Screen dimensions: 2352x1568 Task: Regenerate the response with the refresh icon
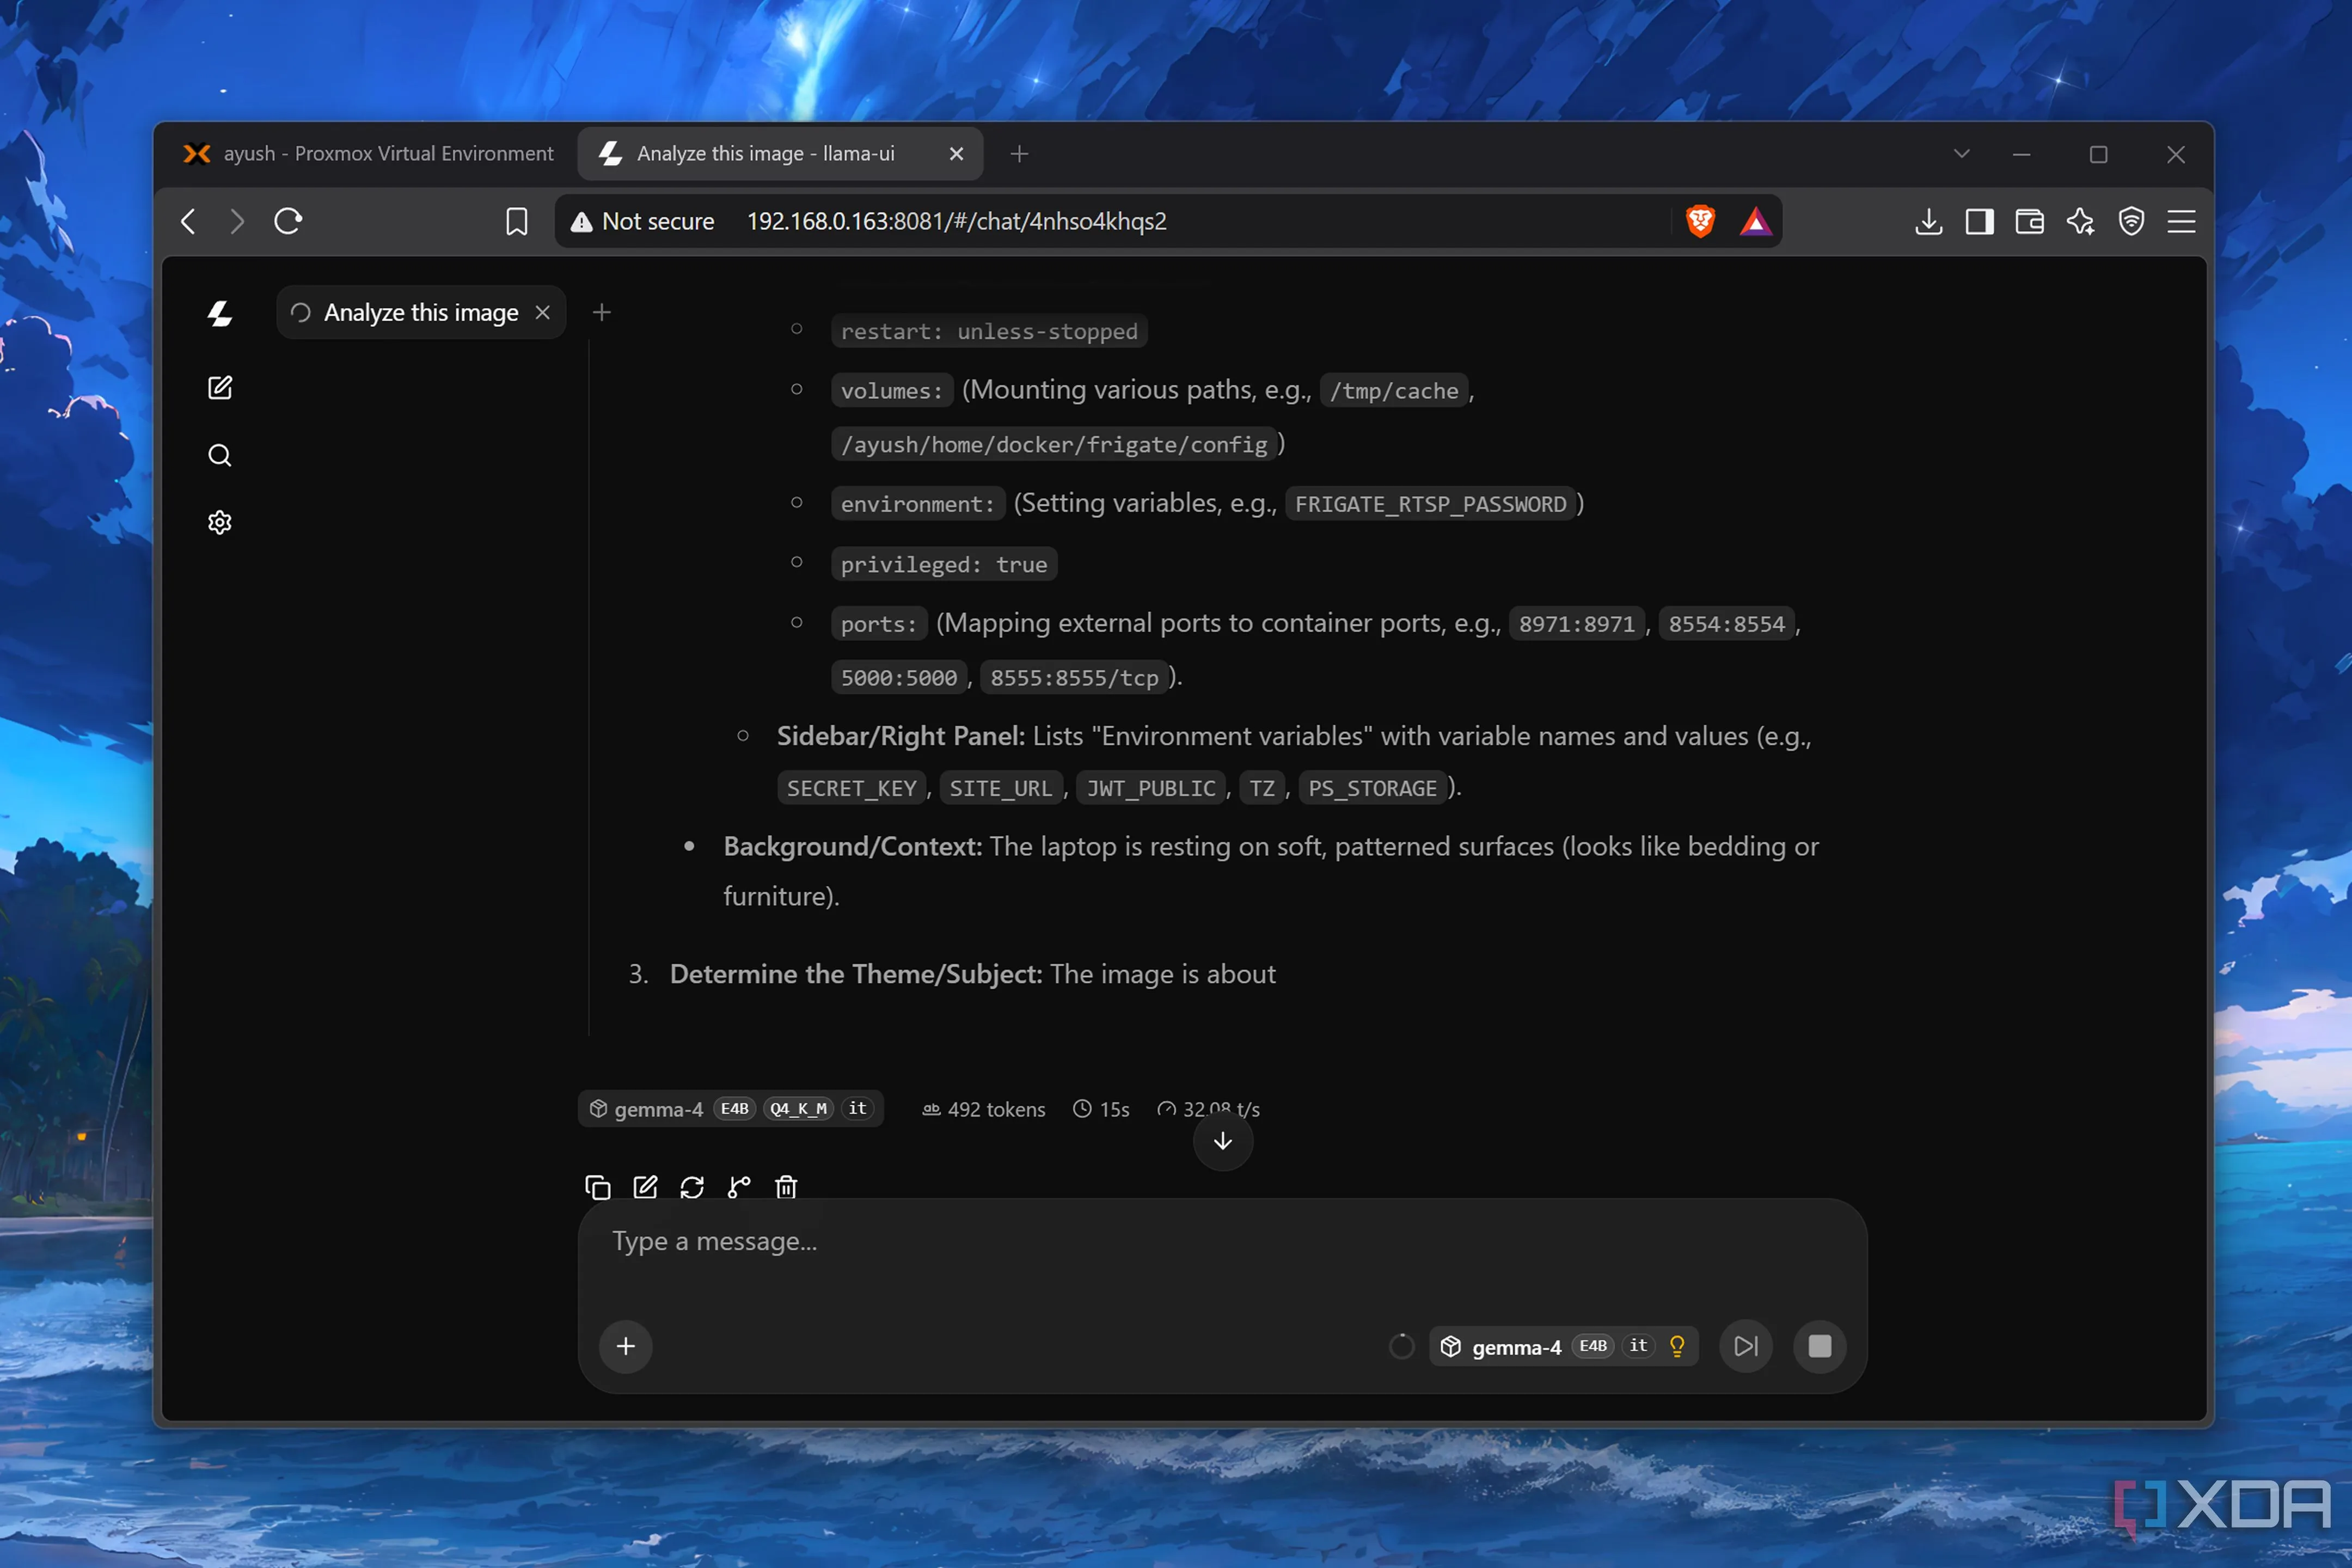click(x=692, y=1187)
